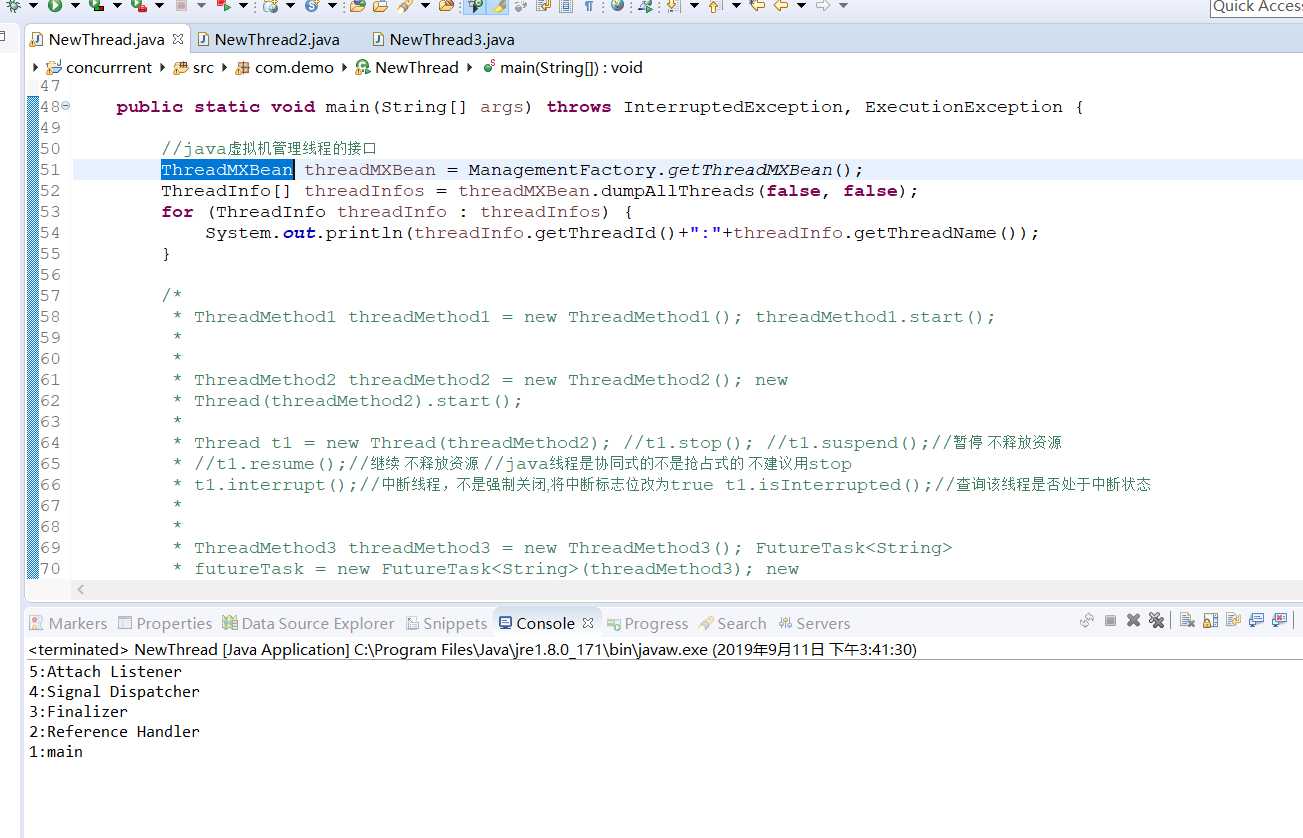Click the highlighted ThreadMXBean text on line 51
The height and width of the screenshot is (838, 1303).
click(x=227, y=169)
